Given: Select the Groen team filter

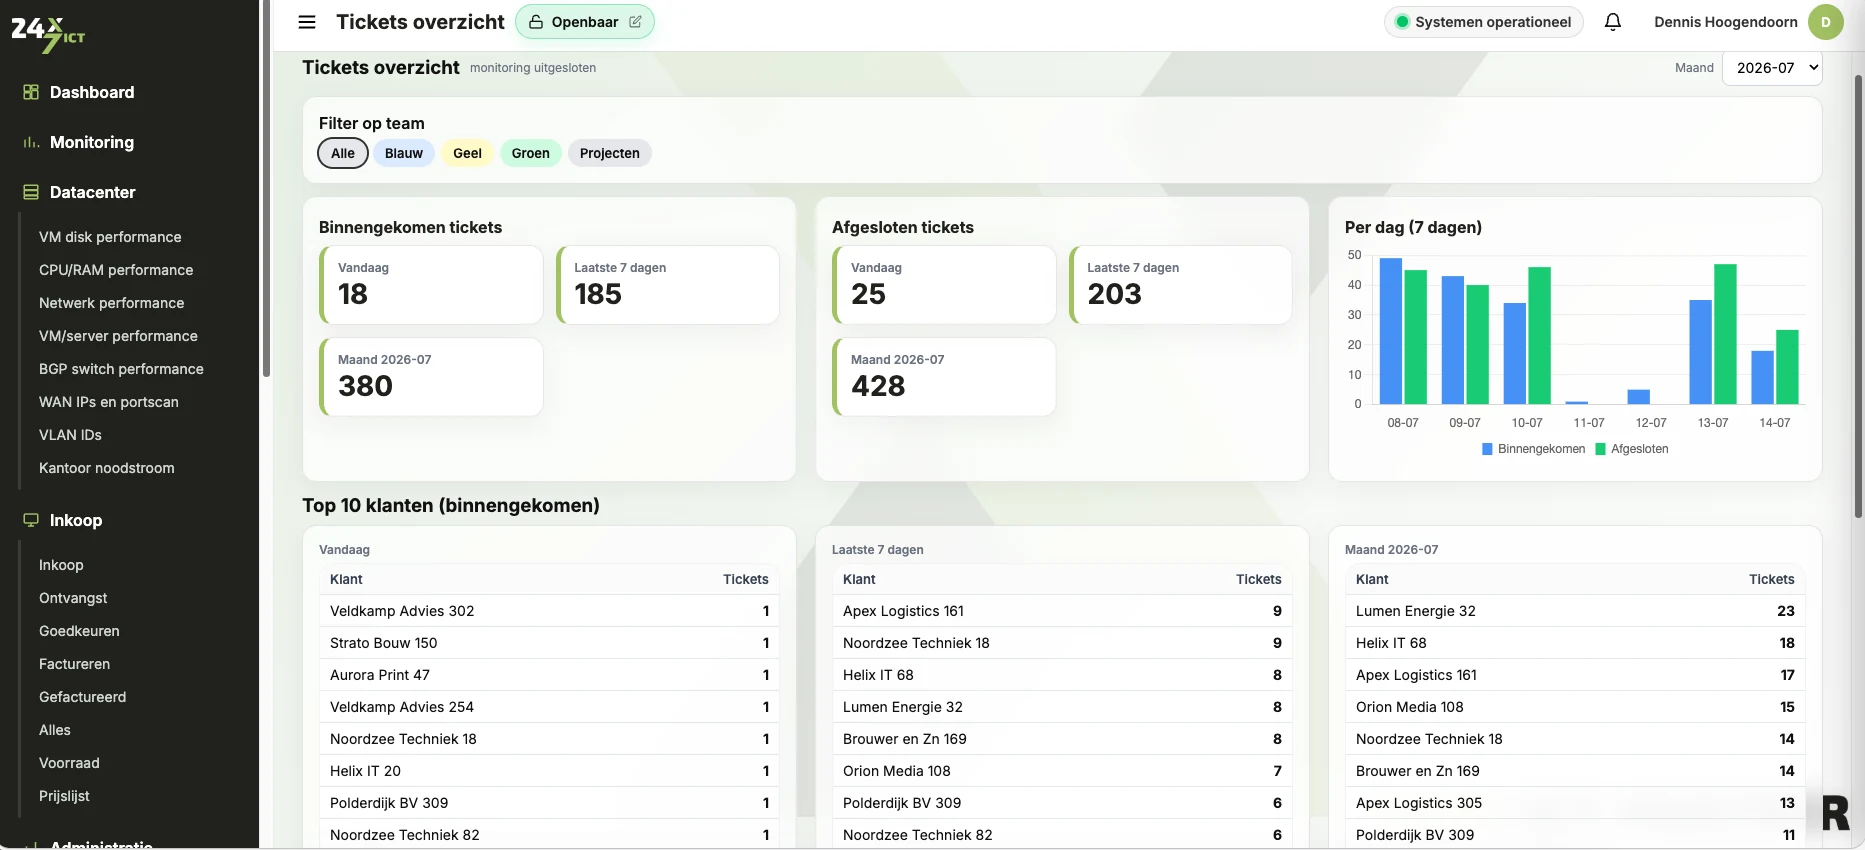Looking at the screenshot, I should click(531, 153).
